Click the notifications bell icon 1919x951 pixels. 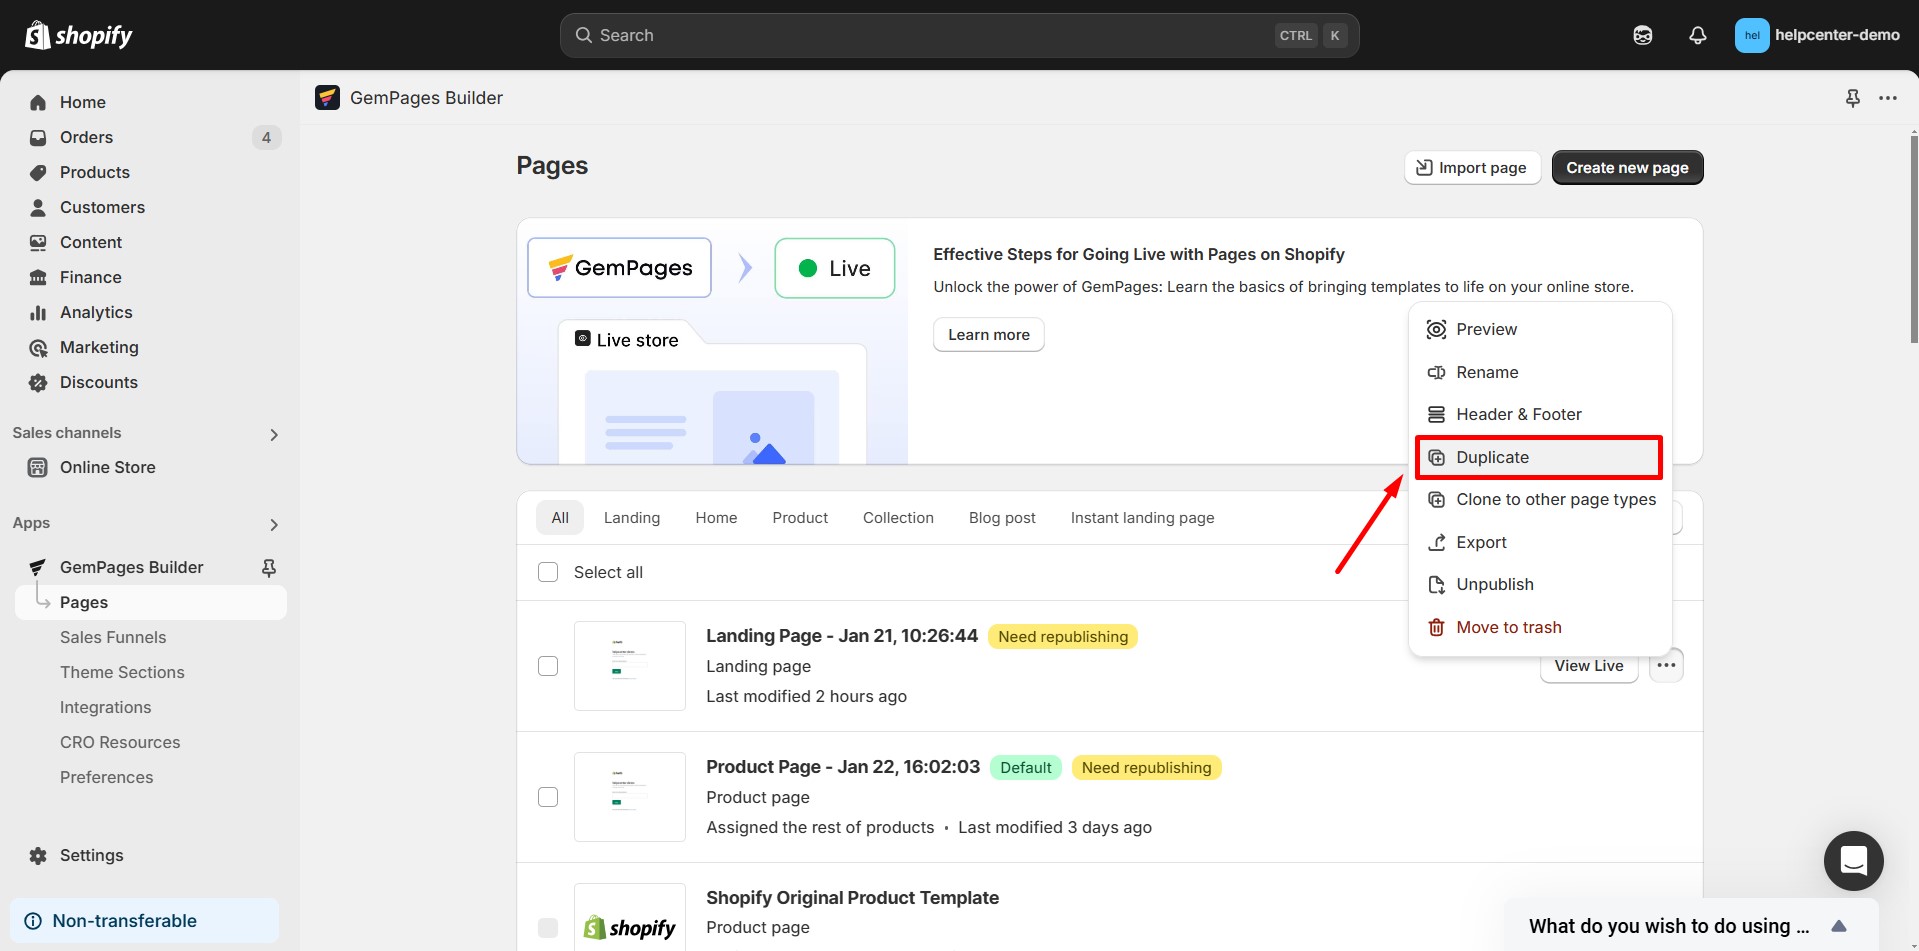[x=1697, y=35]
